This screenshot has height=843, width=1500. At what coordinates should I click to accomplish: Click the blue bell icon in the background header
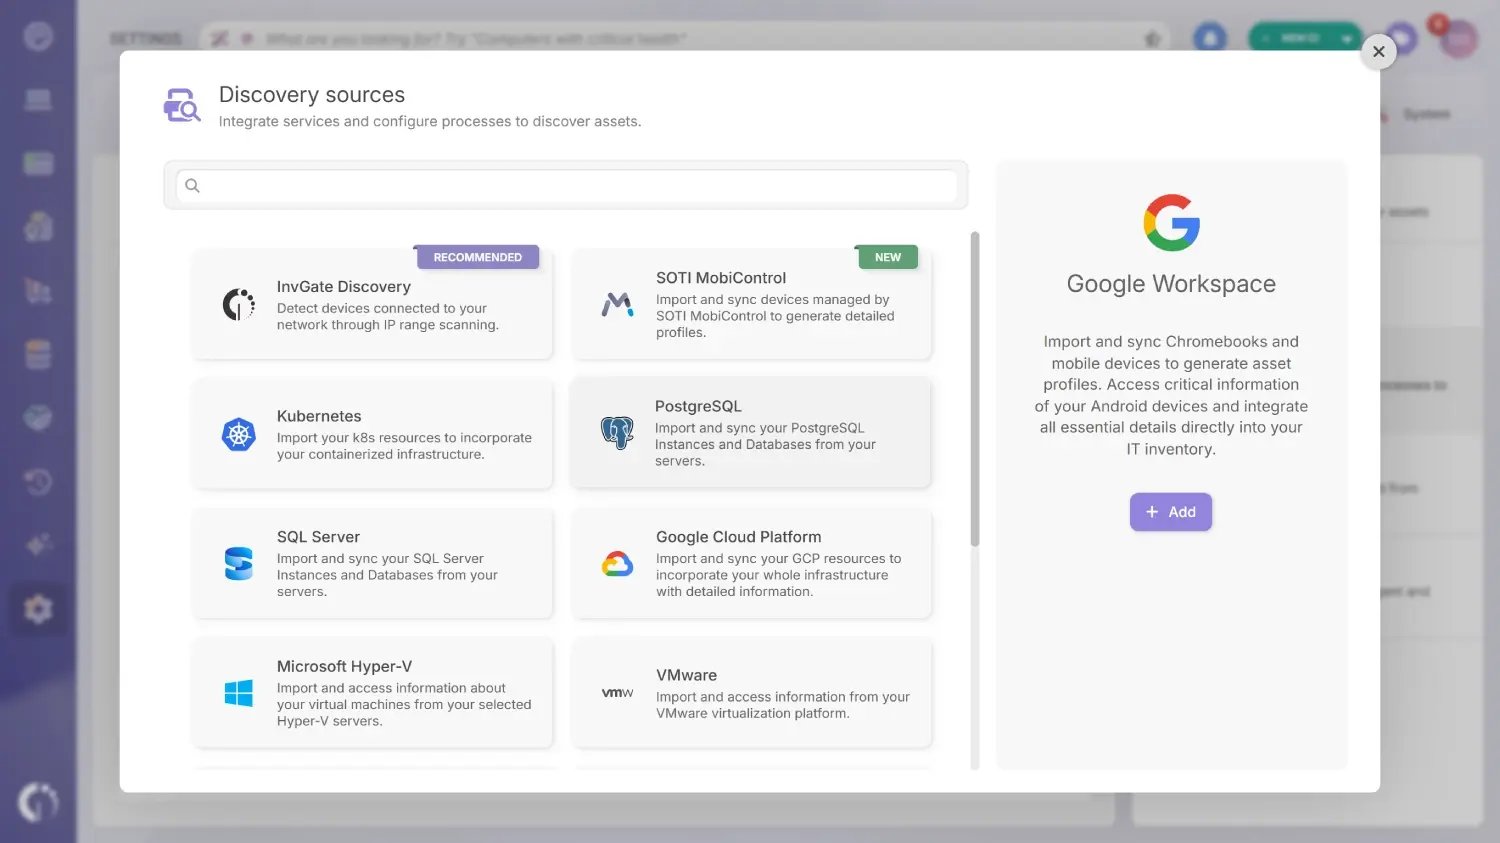tap(1210, 38)
